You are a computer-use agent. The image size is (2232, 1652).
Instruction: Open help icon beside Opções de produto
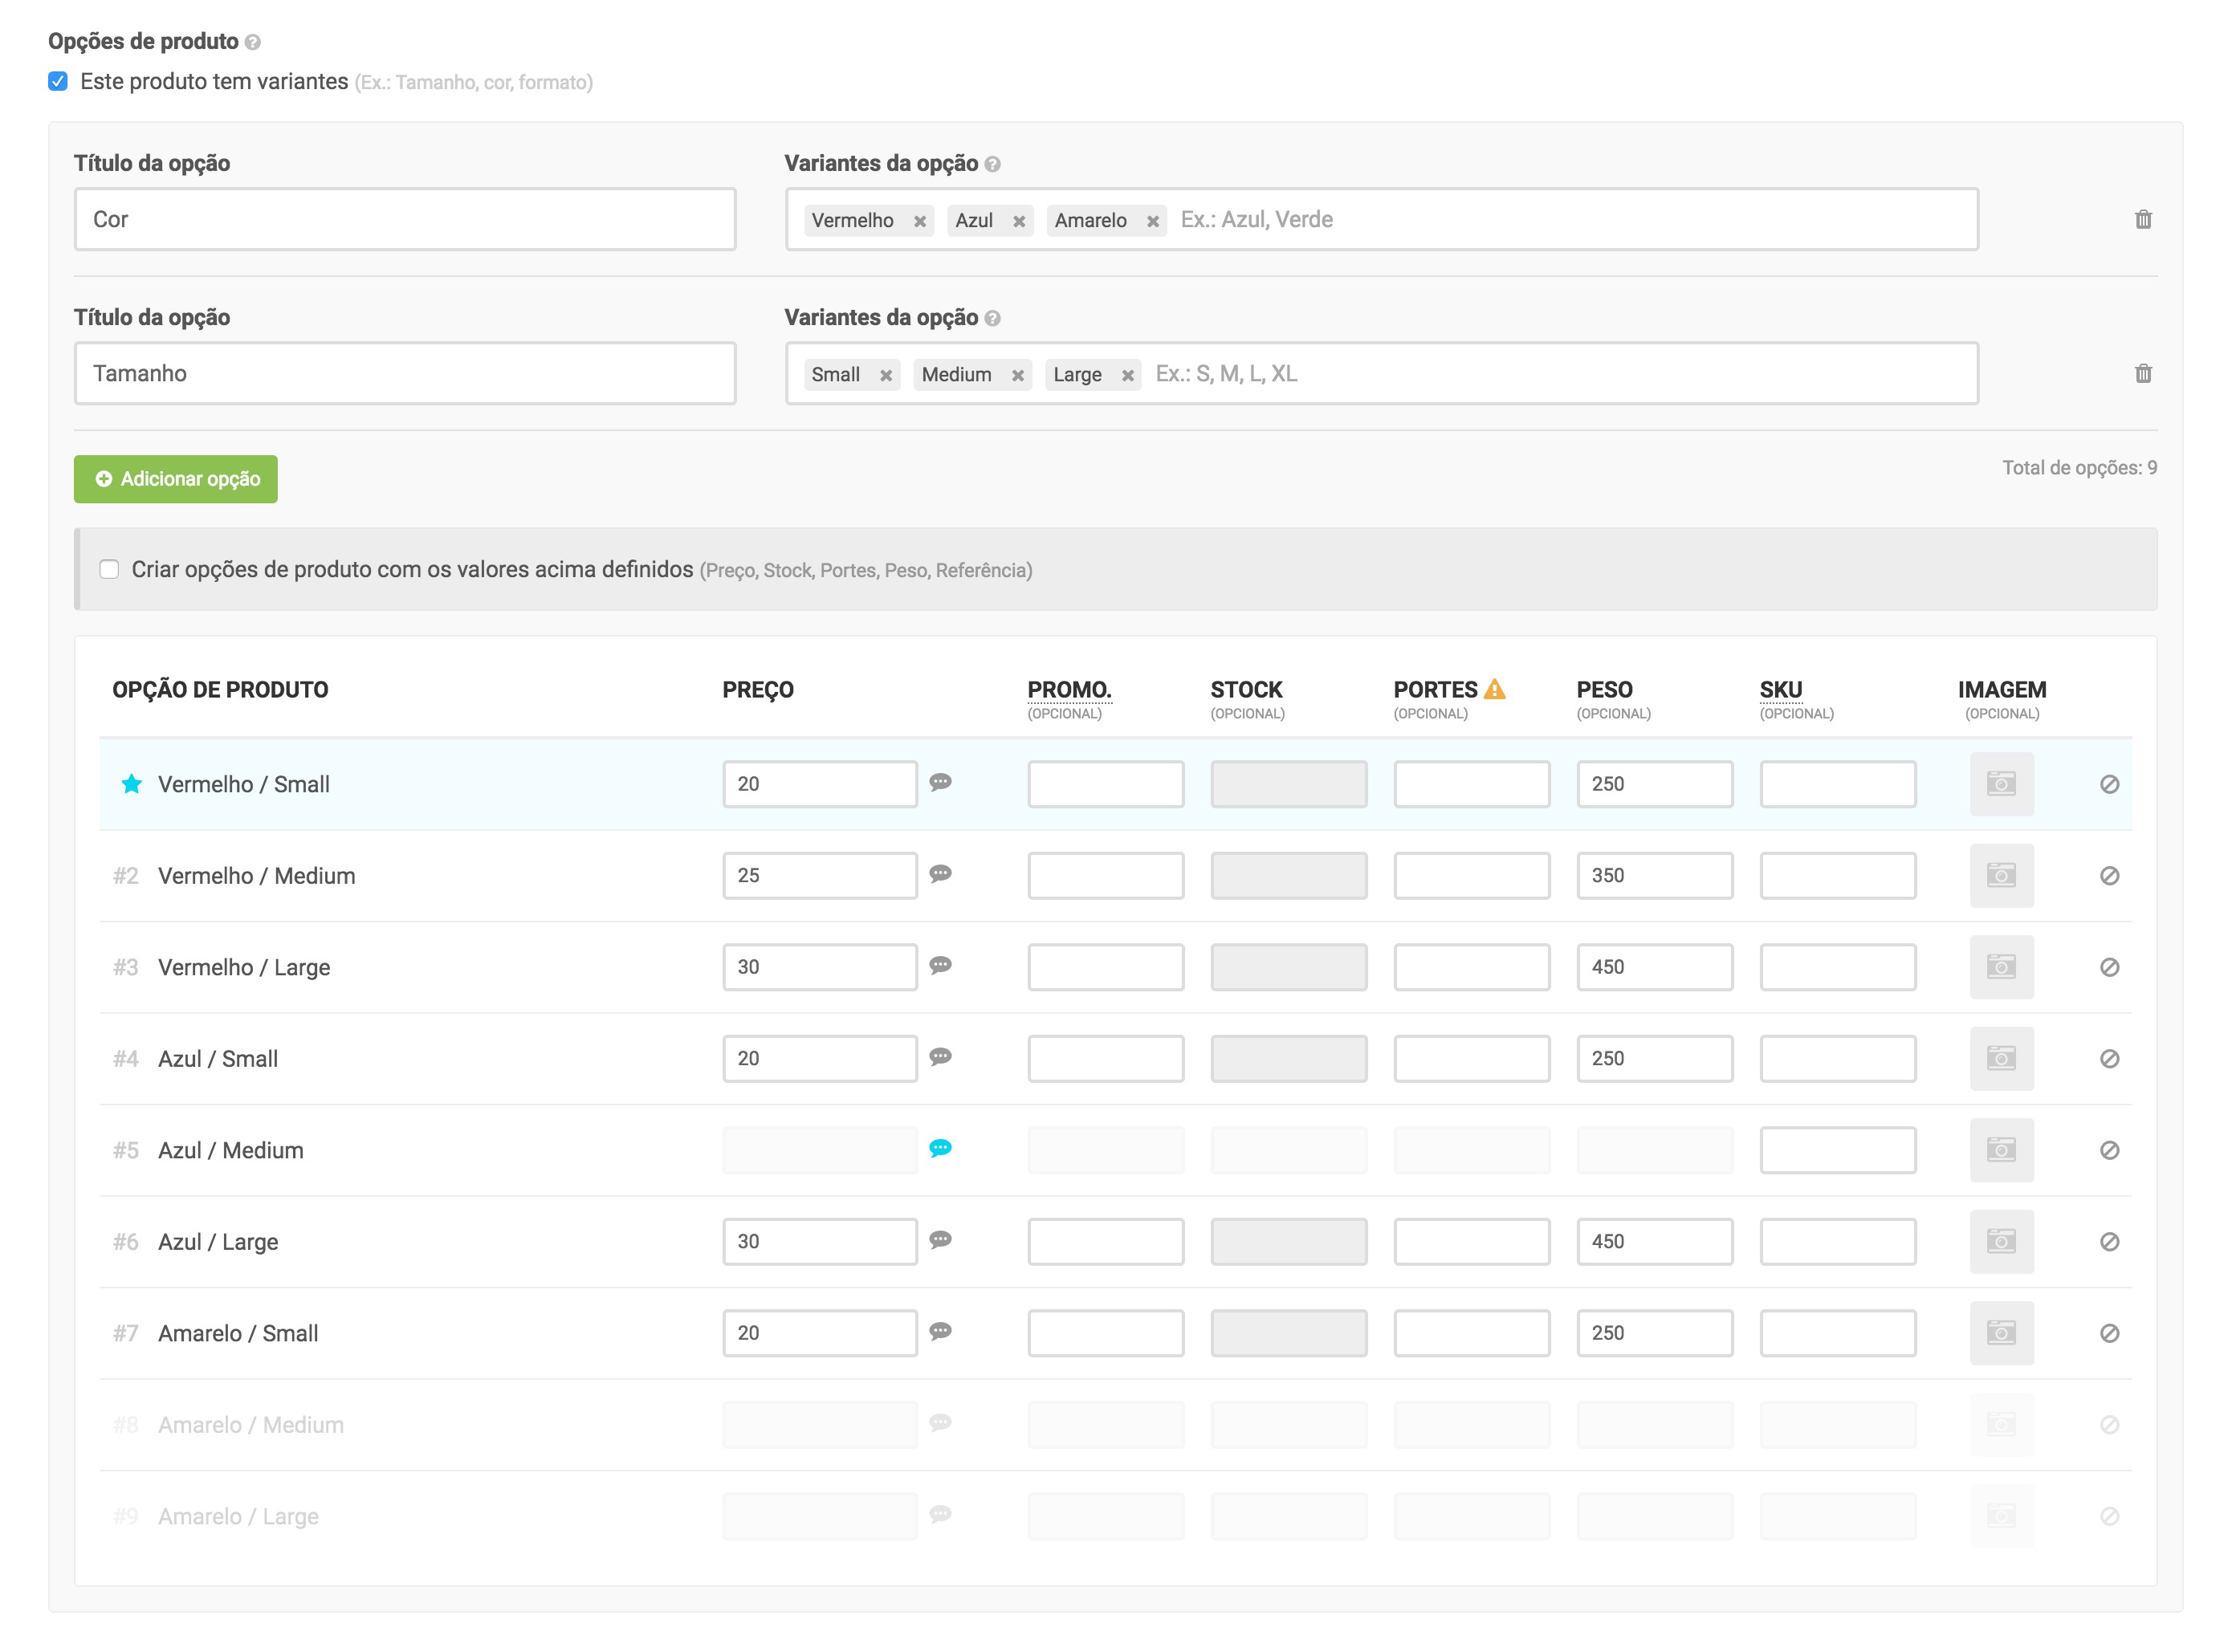click(253, 42)
